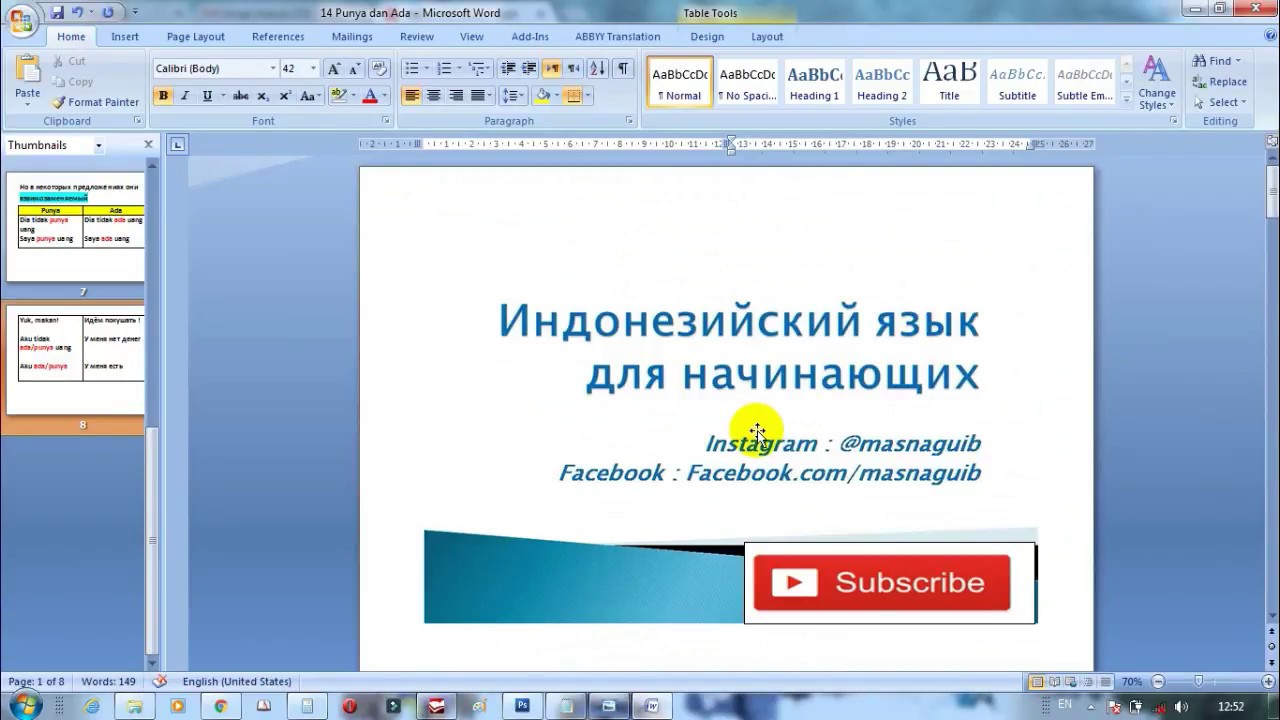Center the paragraph text
Screen dimensions: 1280x720
pyautogui.click(x=434, y=96)
